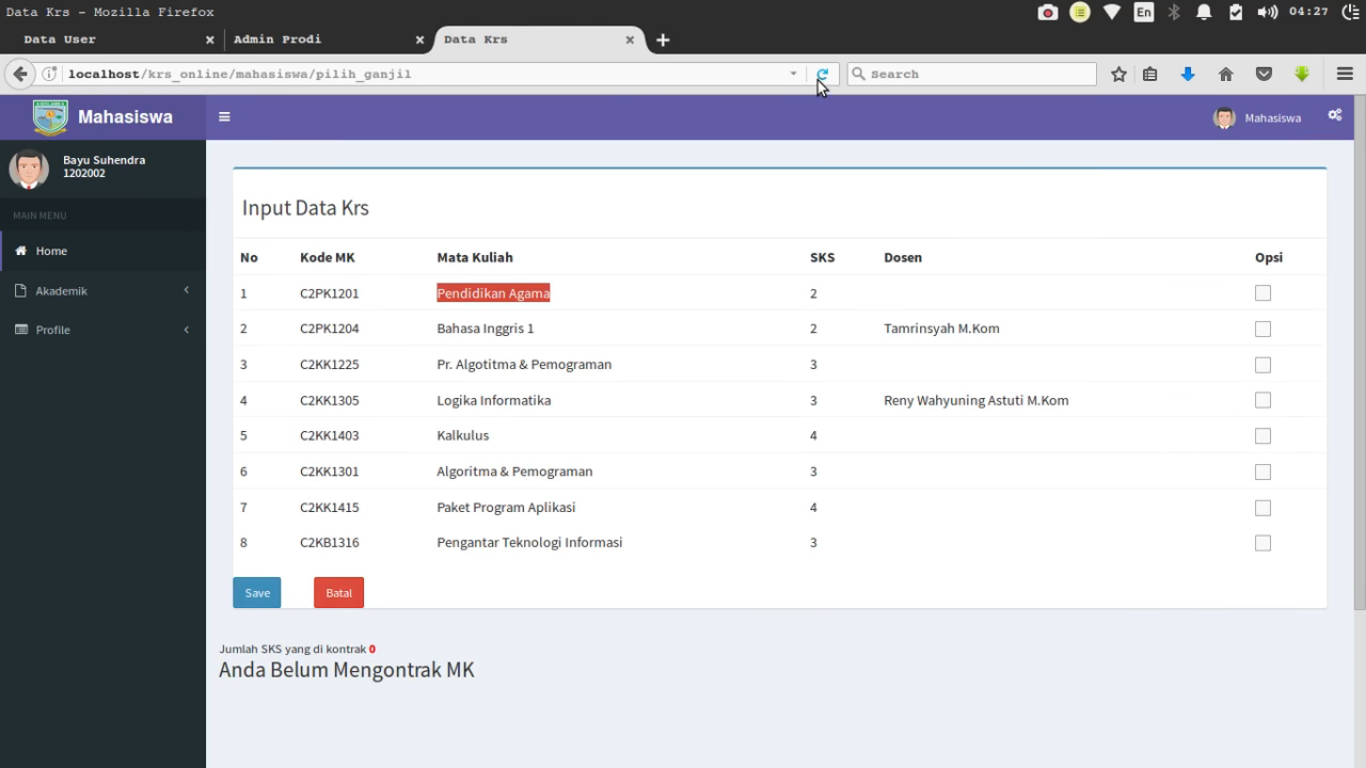
Task: Check the box for Pendidikan Agama
Action: [x=1263, y=293]
